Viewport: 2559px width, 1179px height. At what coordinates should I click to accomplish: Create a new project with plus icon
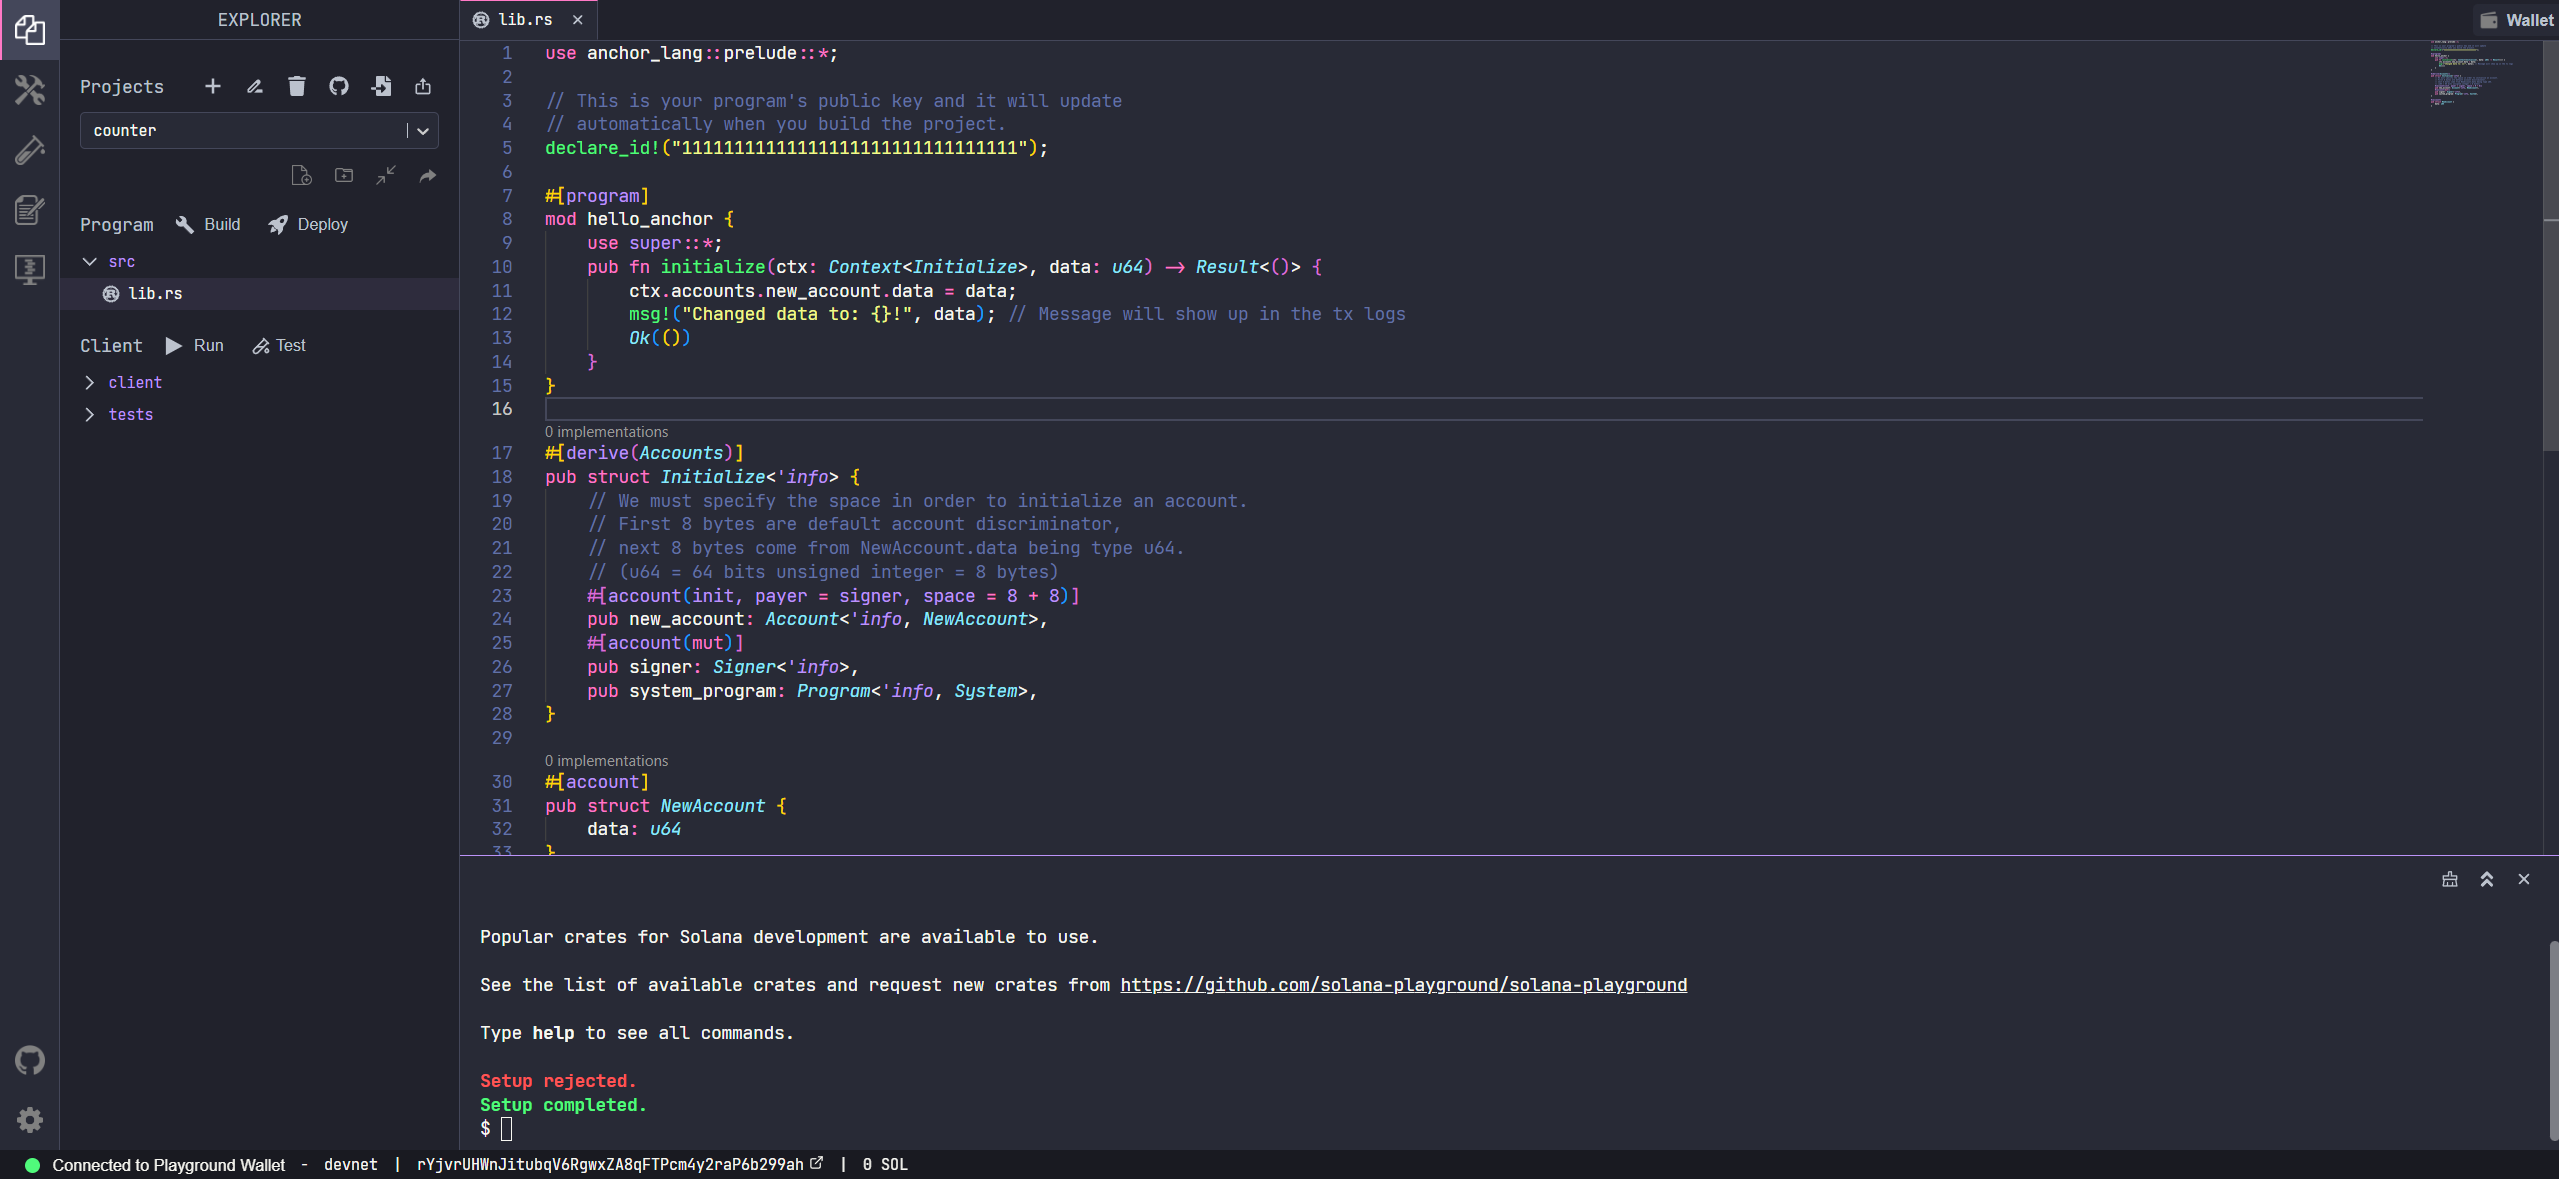point(213,86)
